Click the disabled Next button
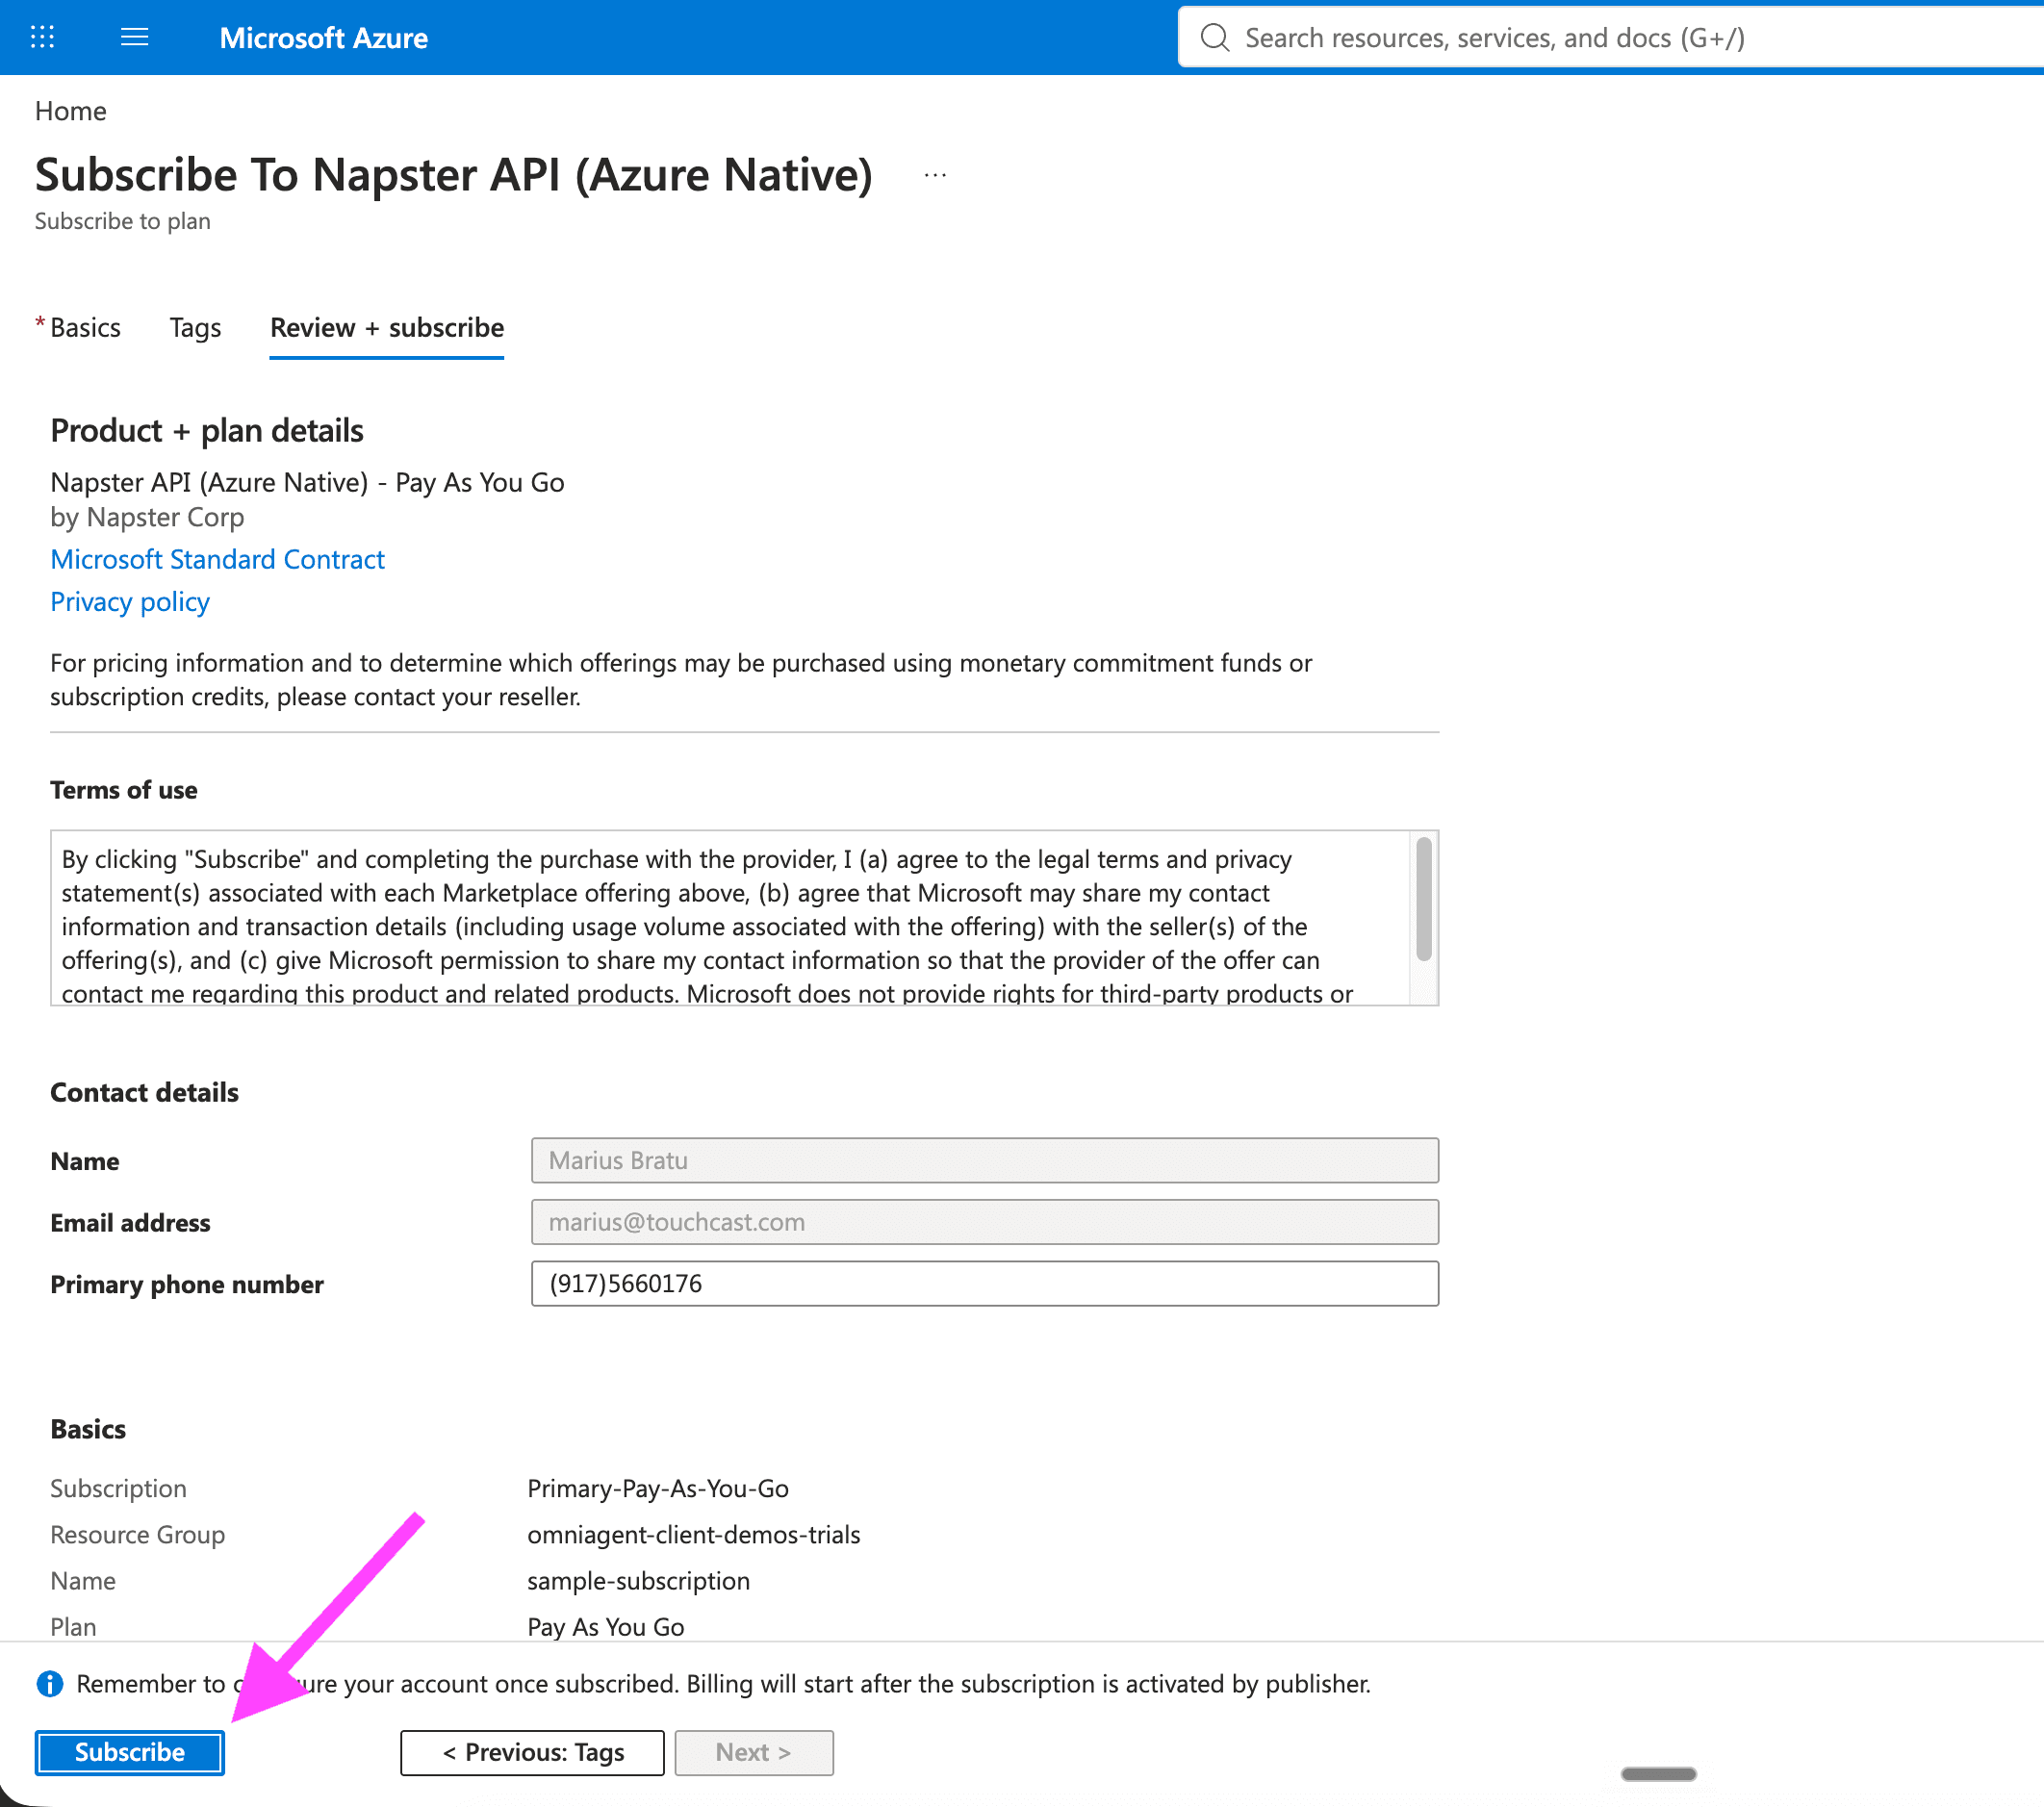 click(754, 1753)
